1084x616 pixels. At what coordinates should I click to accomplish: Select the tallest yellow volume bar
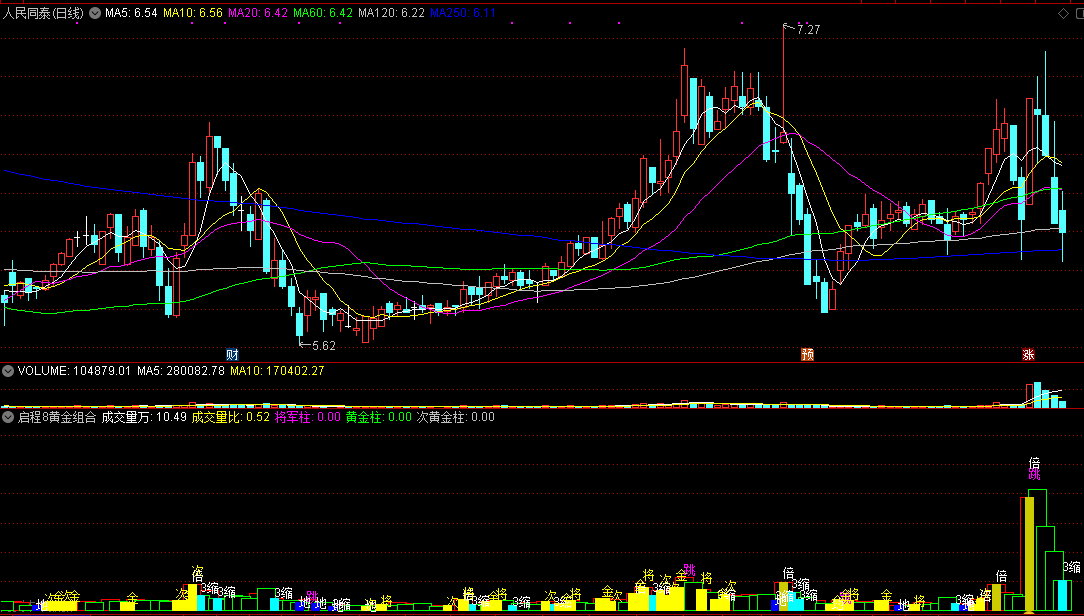[1029, 554]
